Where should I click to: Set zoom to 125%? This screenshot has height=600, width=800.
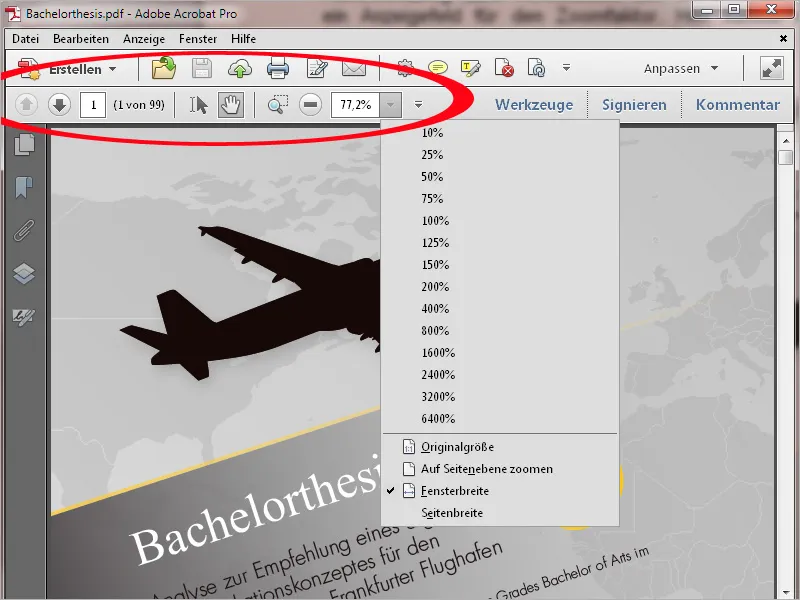[500, 243]
